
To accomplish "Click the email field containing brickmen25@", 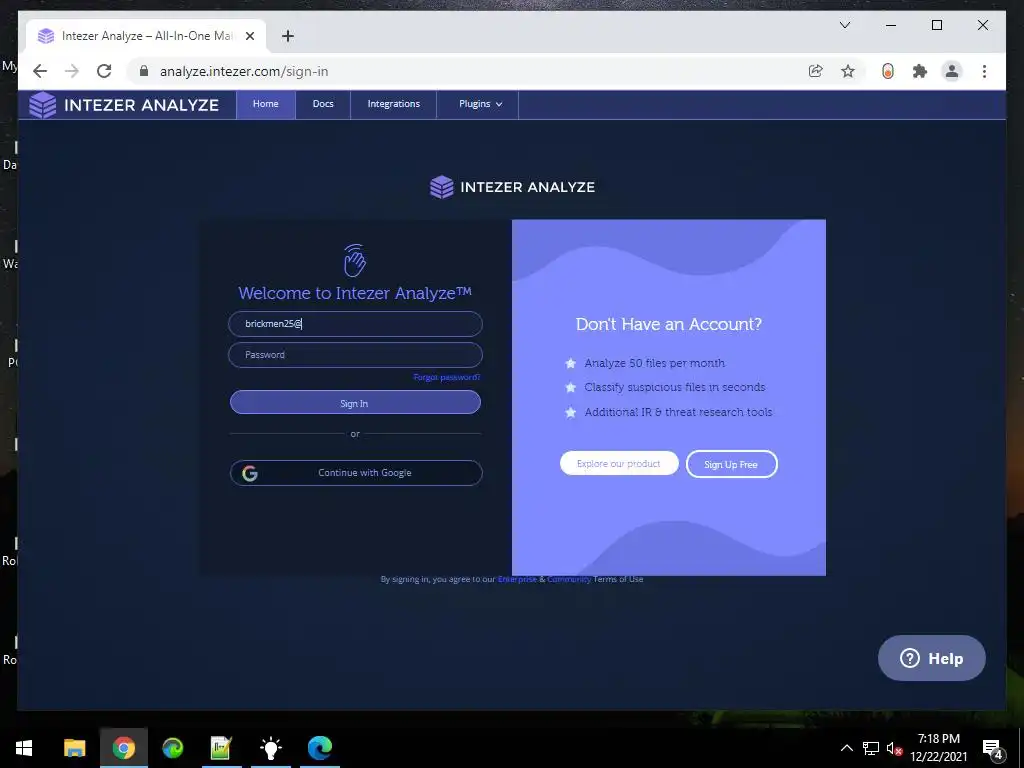I will (355, 324).
